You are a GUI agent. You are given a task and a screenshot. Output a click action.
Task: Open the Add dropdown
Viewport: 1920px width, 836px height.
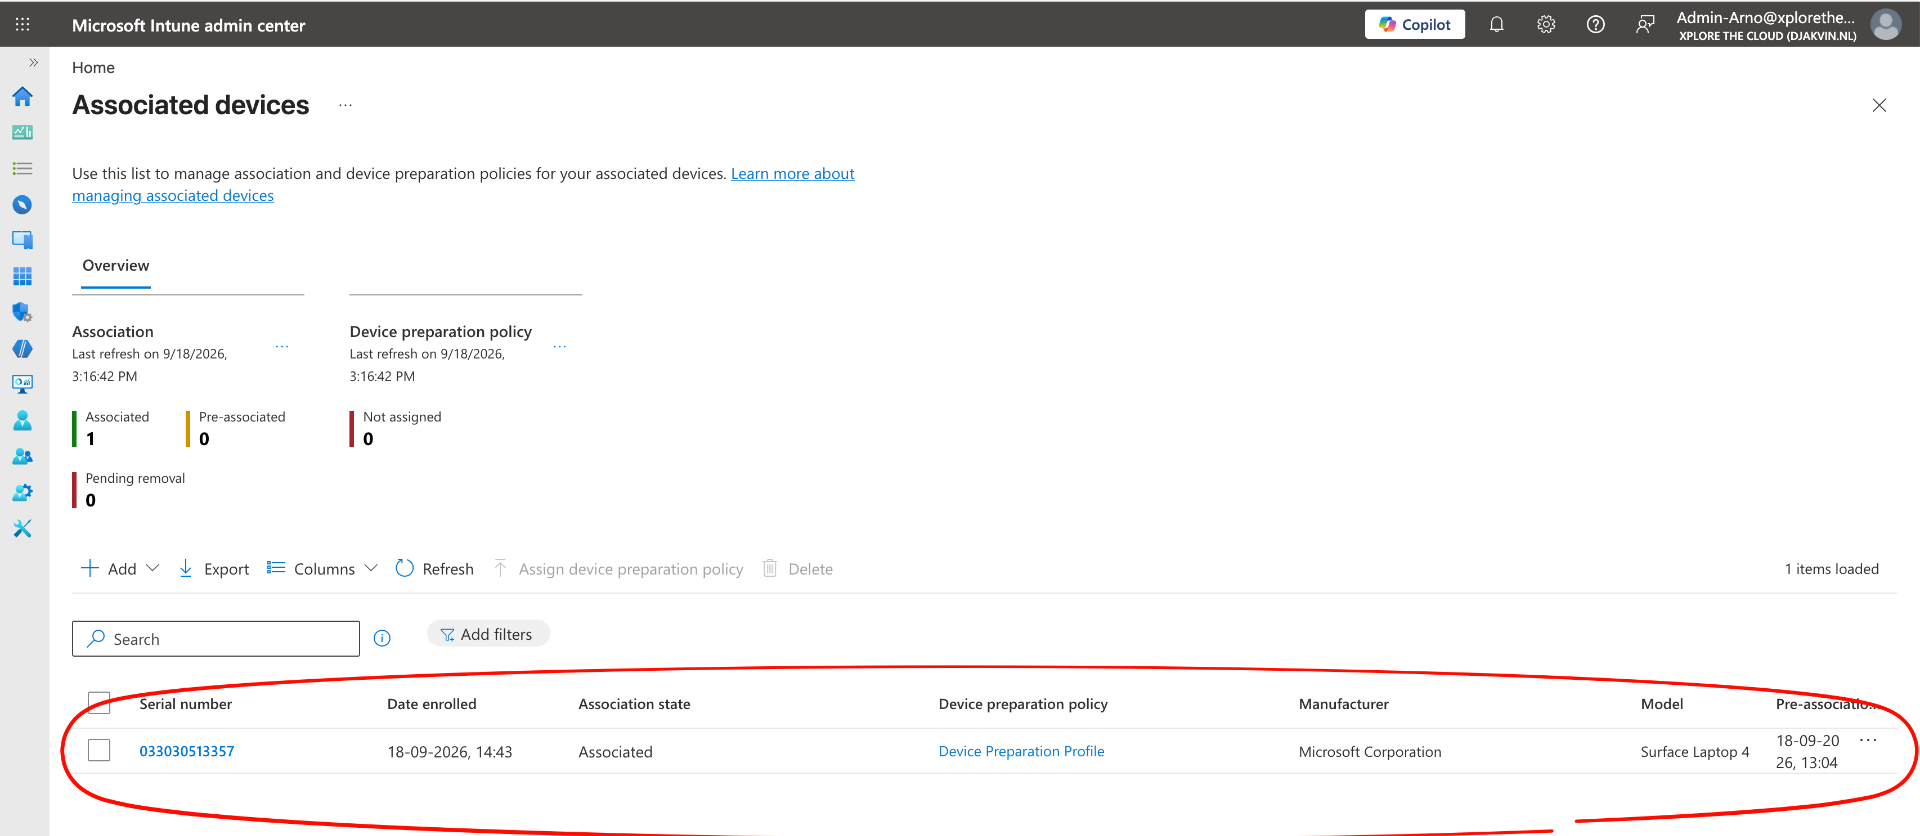(120, 569)
